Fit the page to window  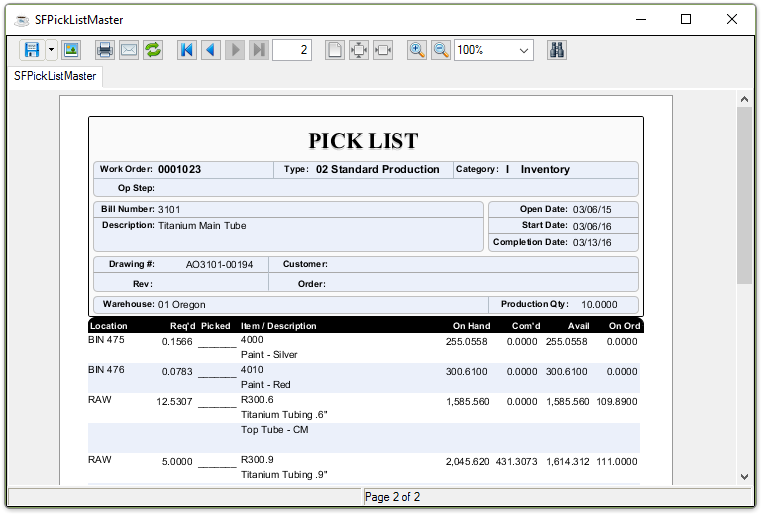(359, 50)
